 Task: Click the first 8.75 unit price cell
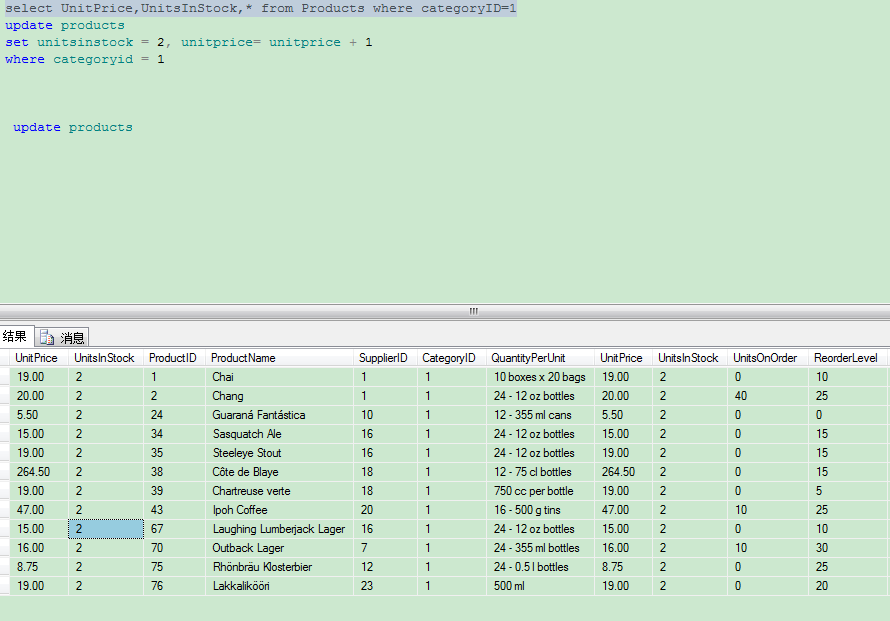click(x=39, y=567)
